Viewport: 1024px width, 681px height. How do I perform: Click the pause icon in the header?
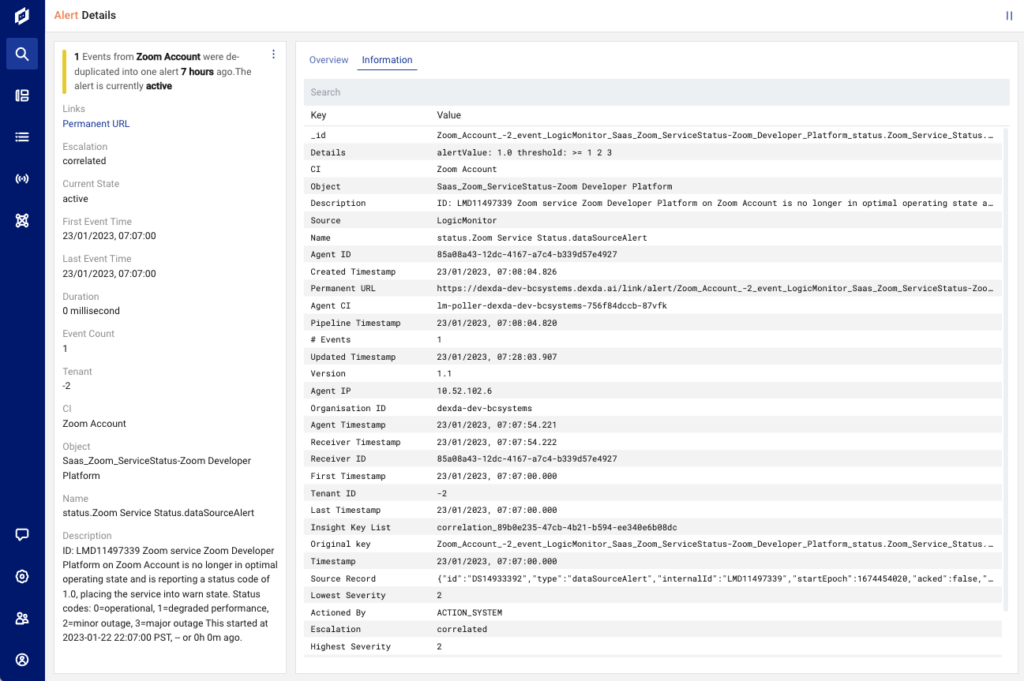click(1009, 16)
